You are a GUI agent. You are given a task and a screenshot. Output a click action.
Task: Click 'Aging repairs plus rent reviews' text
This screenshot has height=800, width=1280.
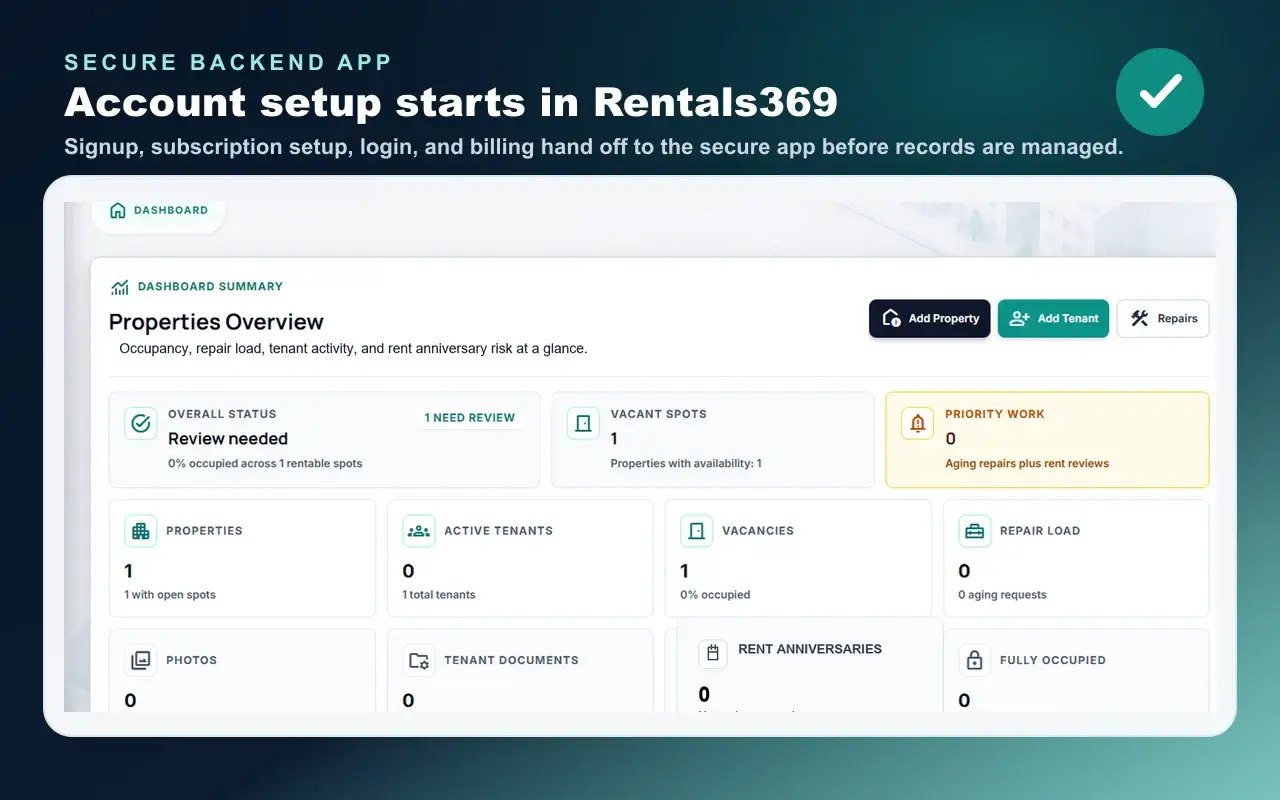1027,464
